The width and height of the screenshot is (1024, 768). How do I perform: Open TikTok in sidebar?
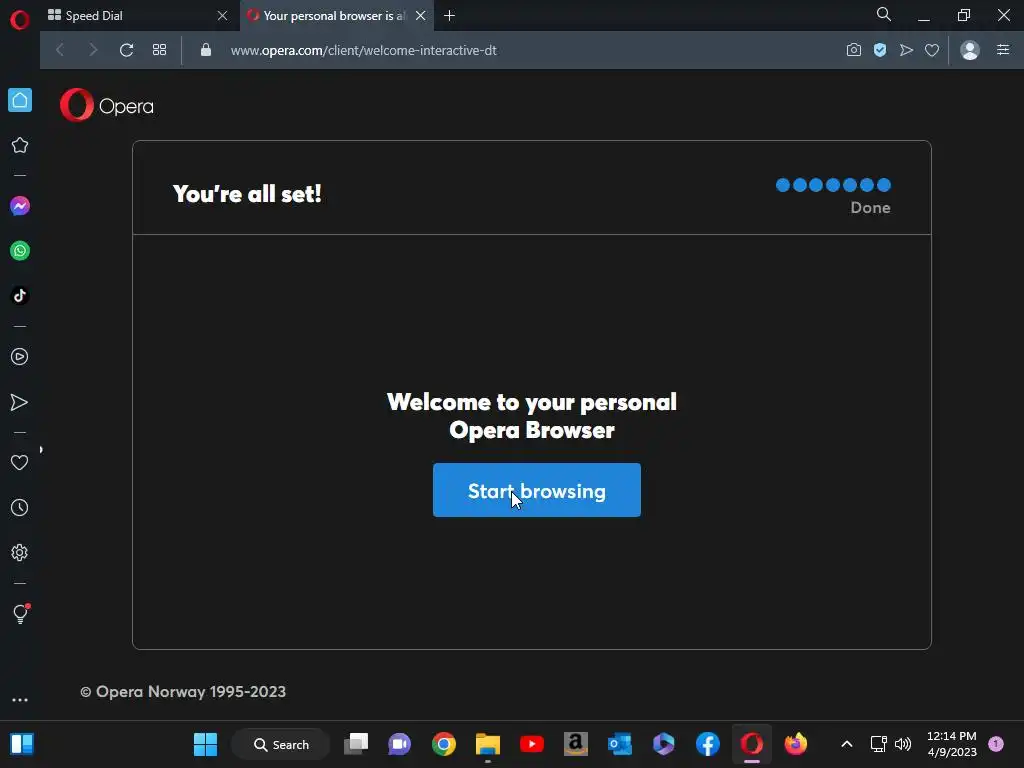pyautogui.click(x=20, y=296)
